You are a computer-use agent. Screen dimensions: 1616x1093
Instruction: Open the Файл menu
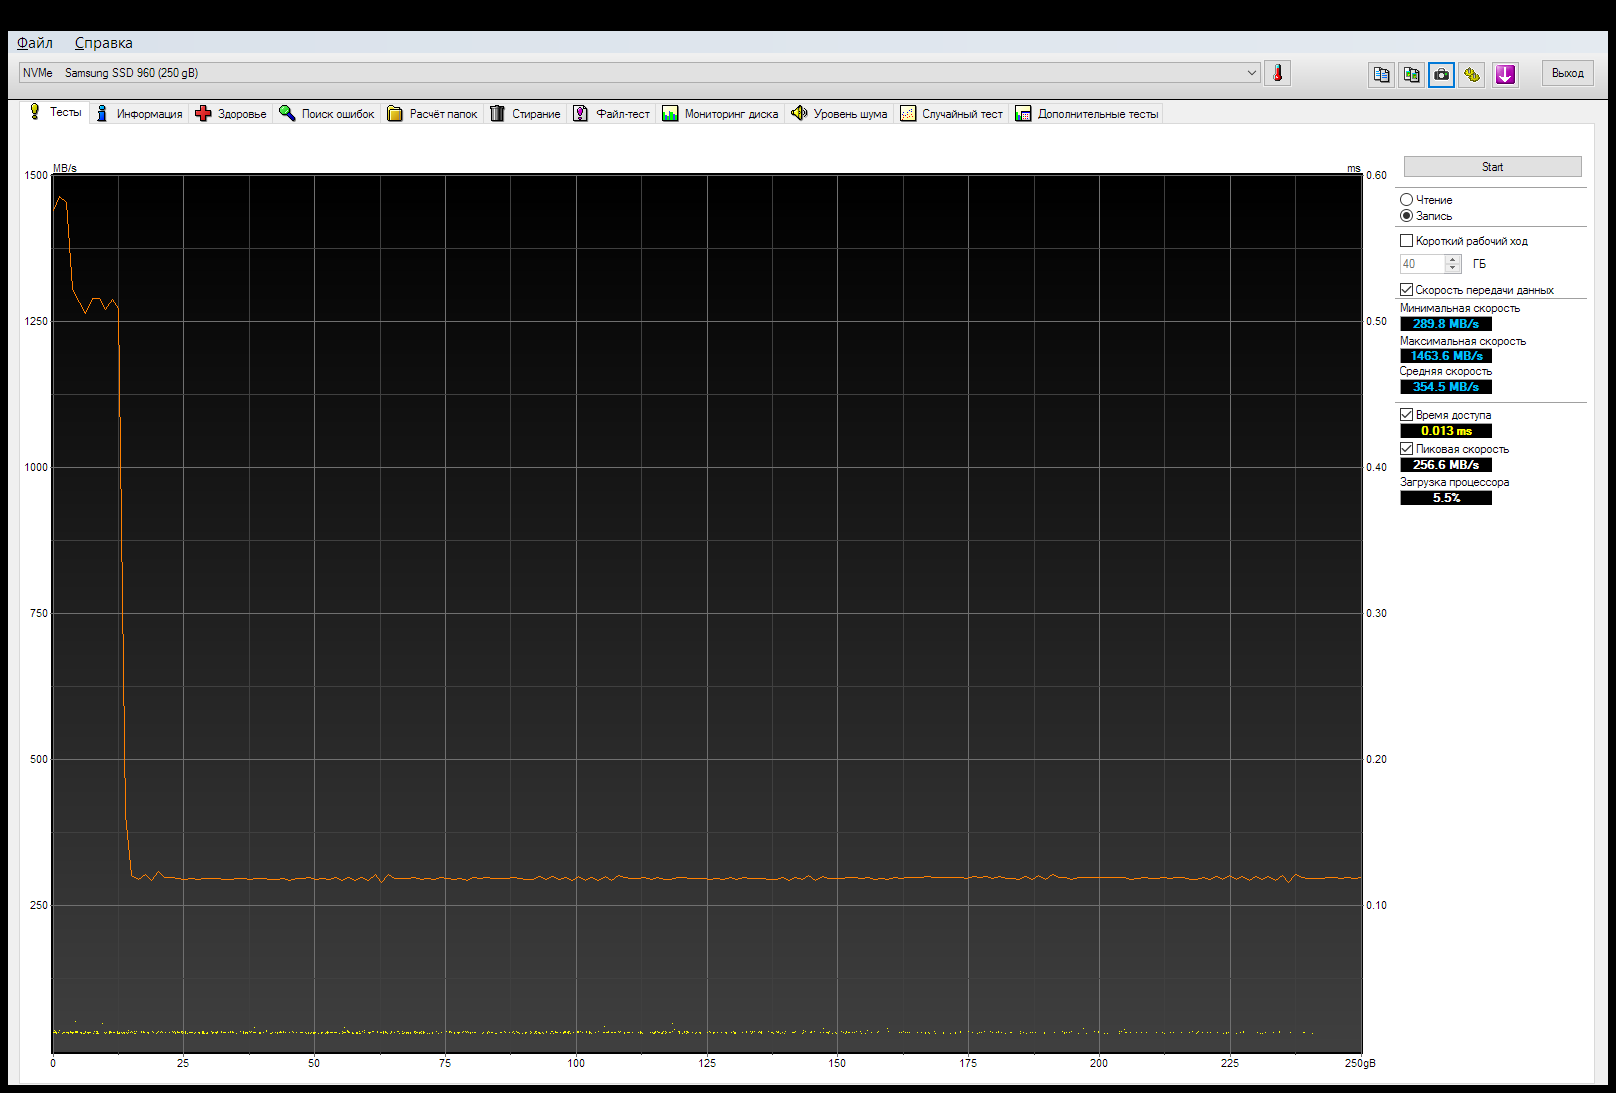click(35, 43)
